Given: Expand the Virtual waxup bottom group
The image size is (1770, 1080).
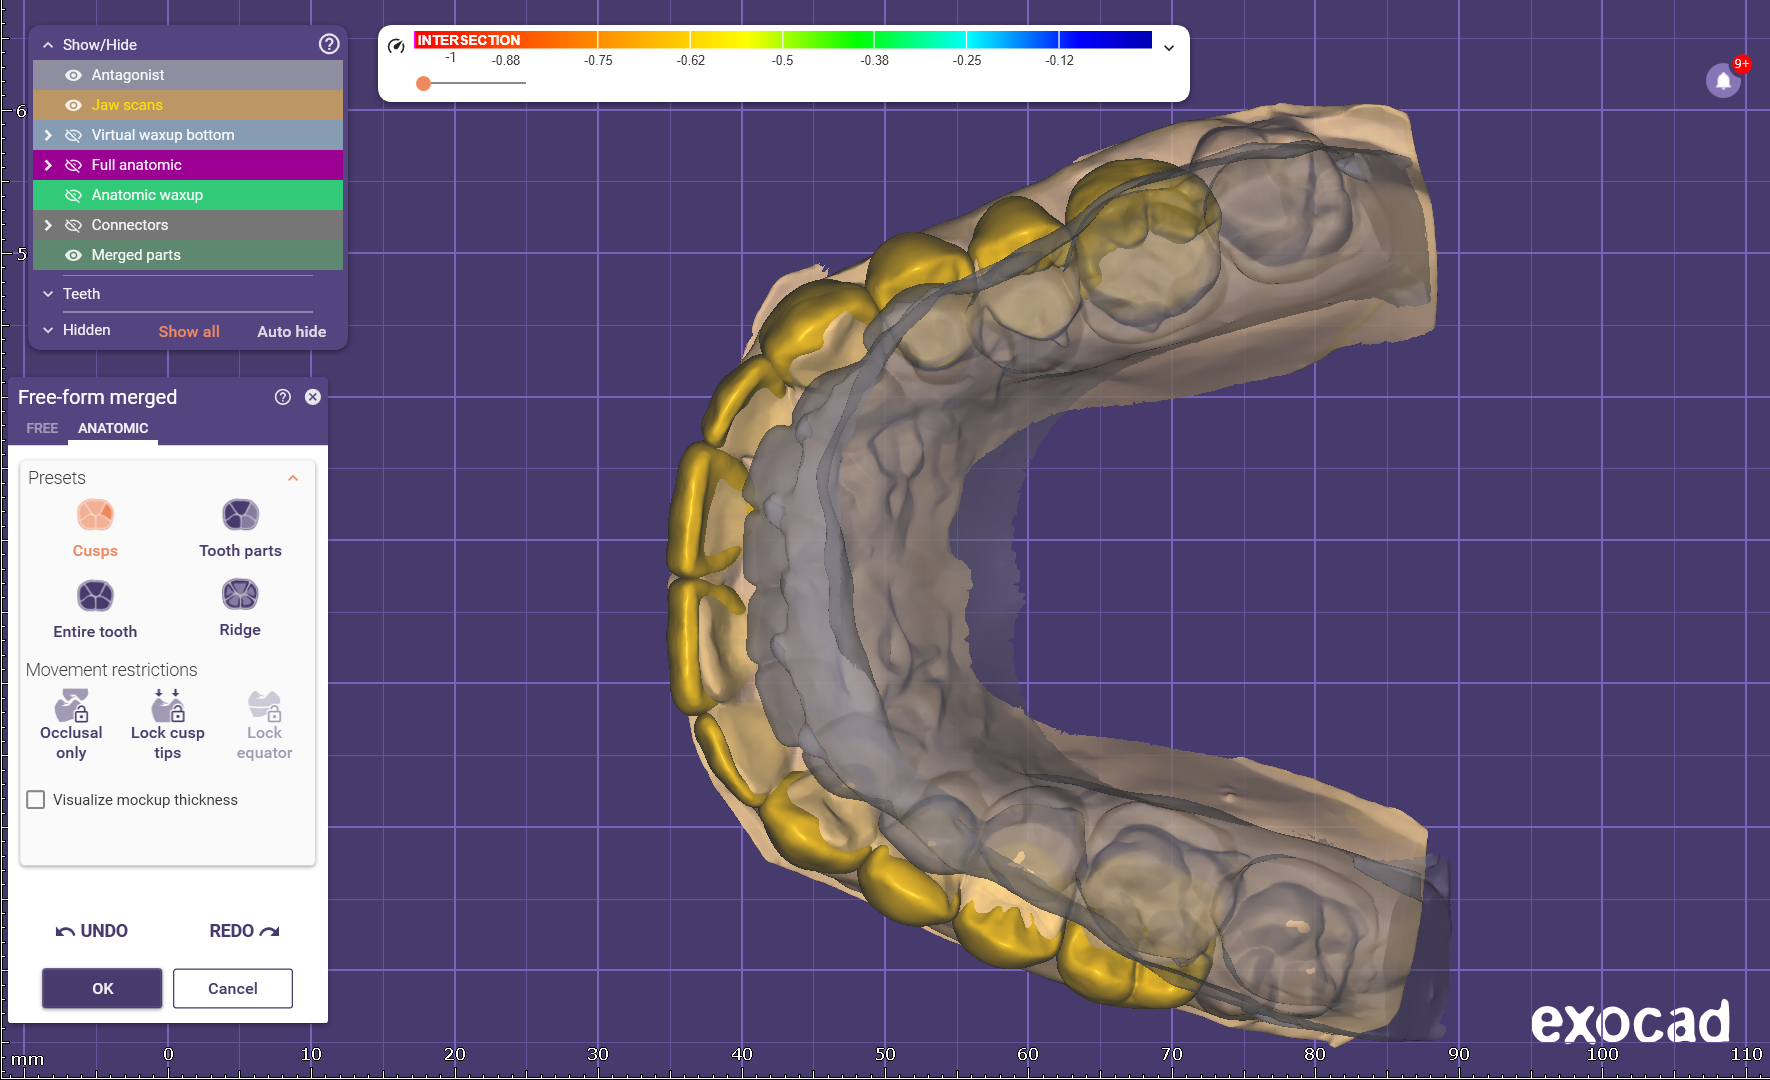Looking at the screenshot, I should 48,135.
